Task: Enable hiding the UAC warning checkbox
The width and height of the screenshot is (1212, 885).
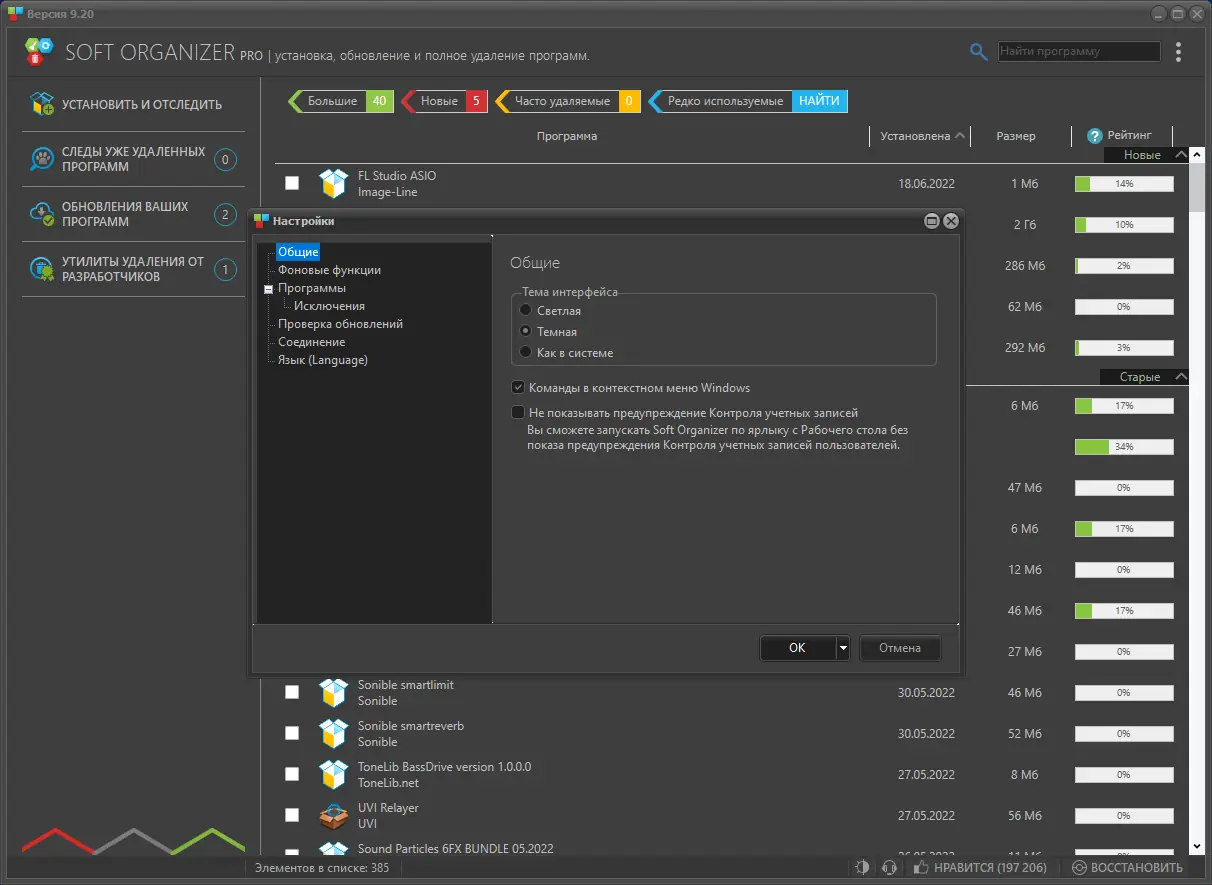Action: [518, 412]
